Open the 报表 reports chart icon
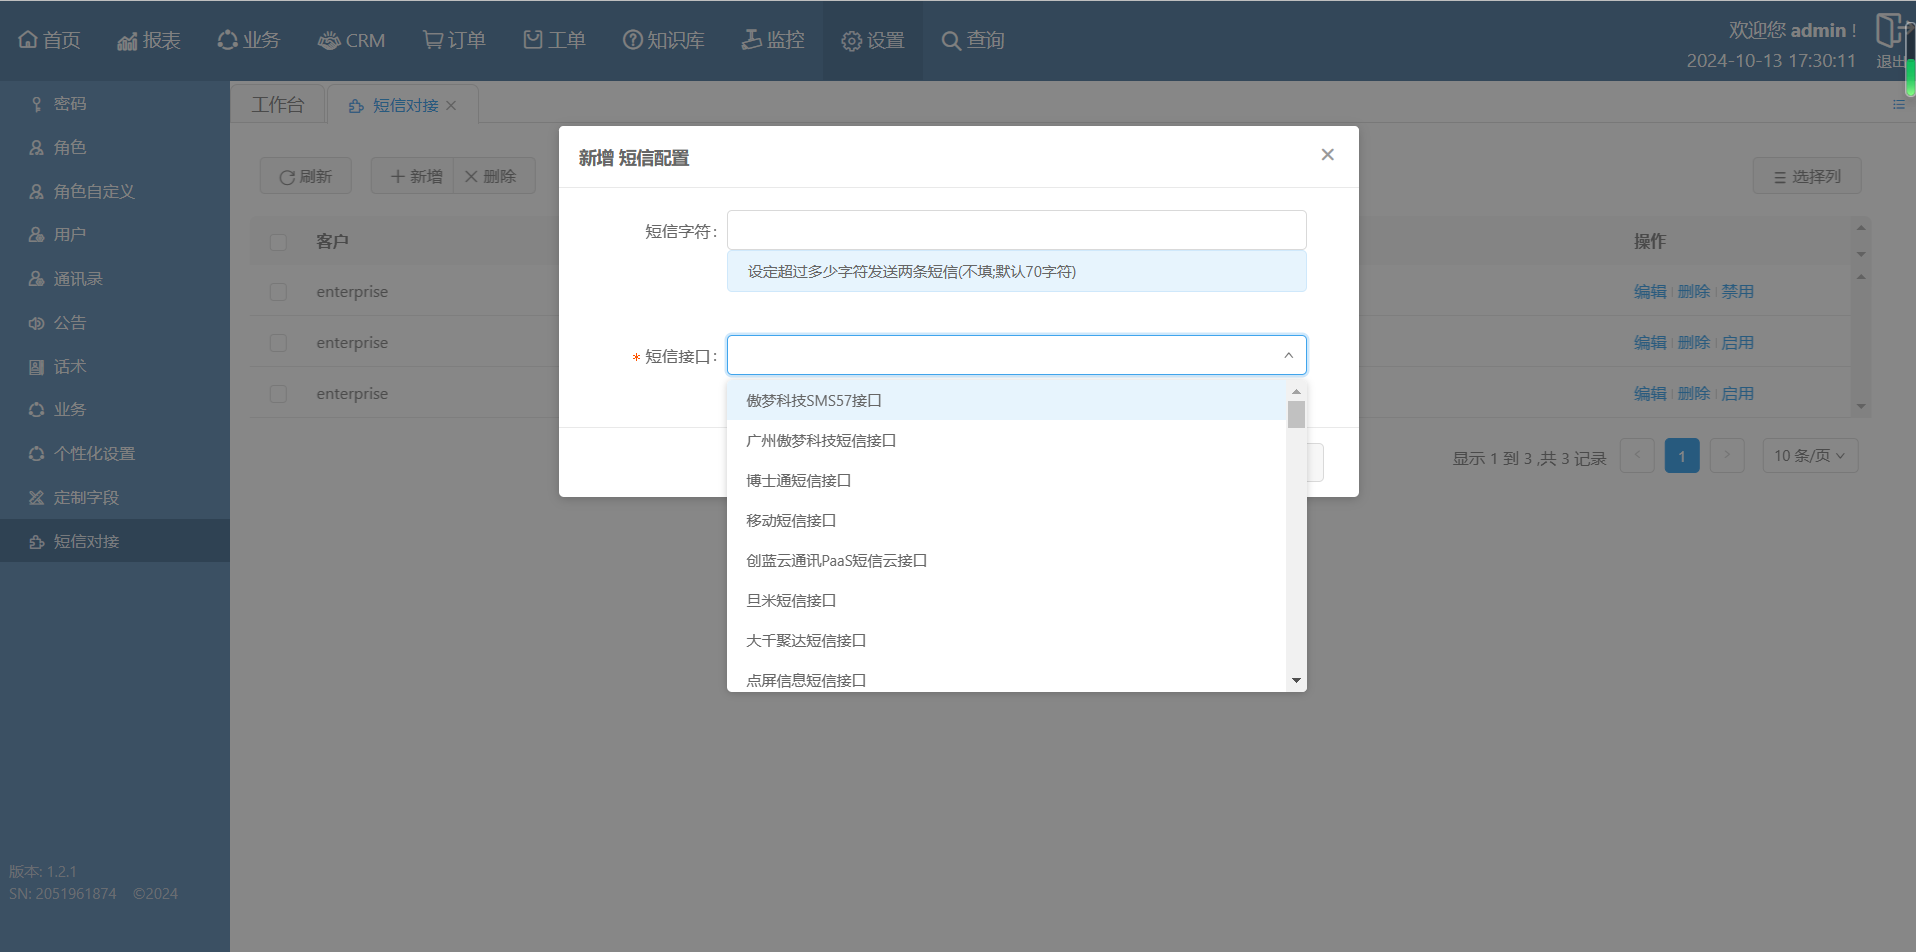The image size is (1916, 952). coord(127,40)
